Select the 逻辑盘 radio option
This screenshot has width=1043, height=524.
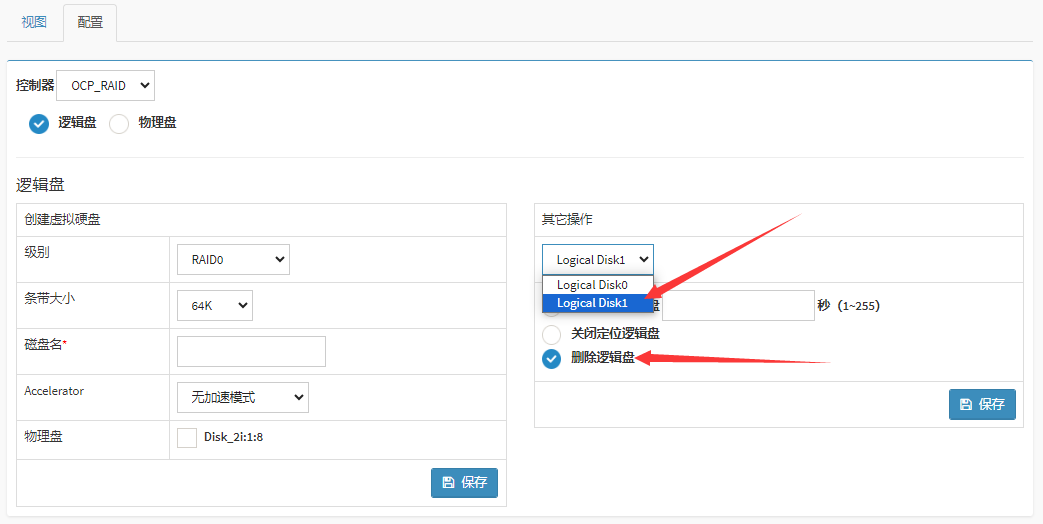(x=39, y=124)
